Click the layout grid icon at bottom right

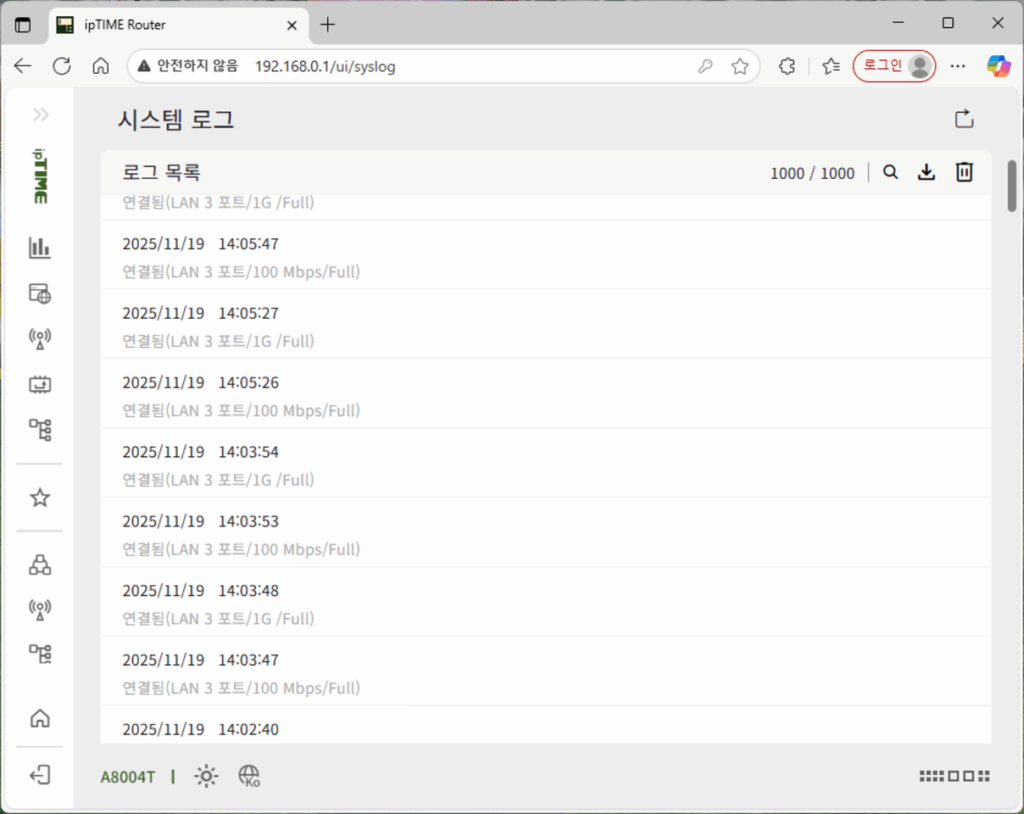point(954,777)
